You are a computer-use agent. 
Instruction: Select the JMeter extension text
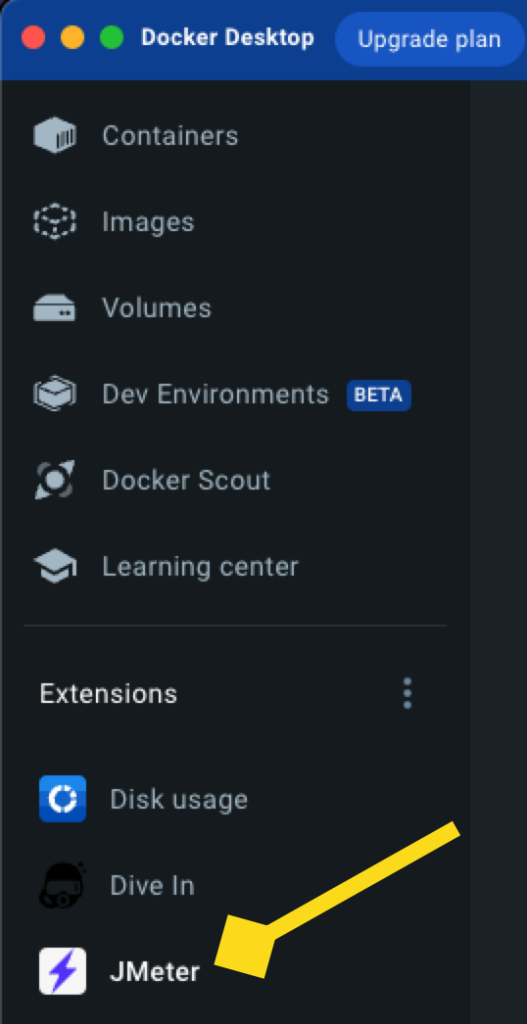[155, 972]
